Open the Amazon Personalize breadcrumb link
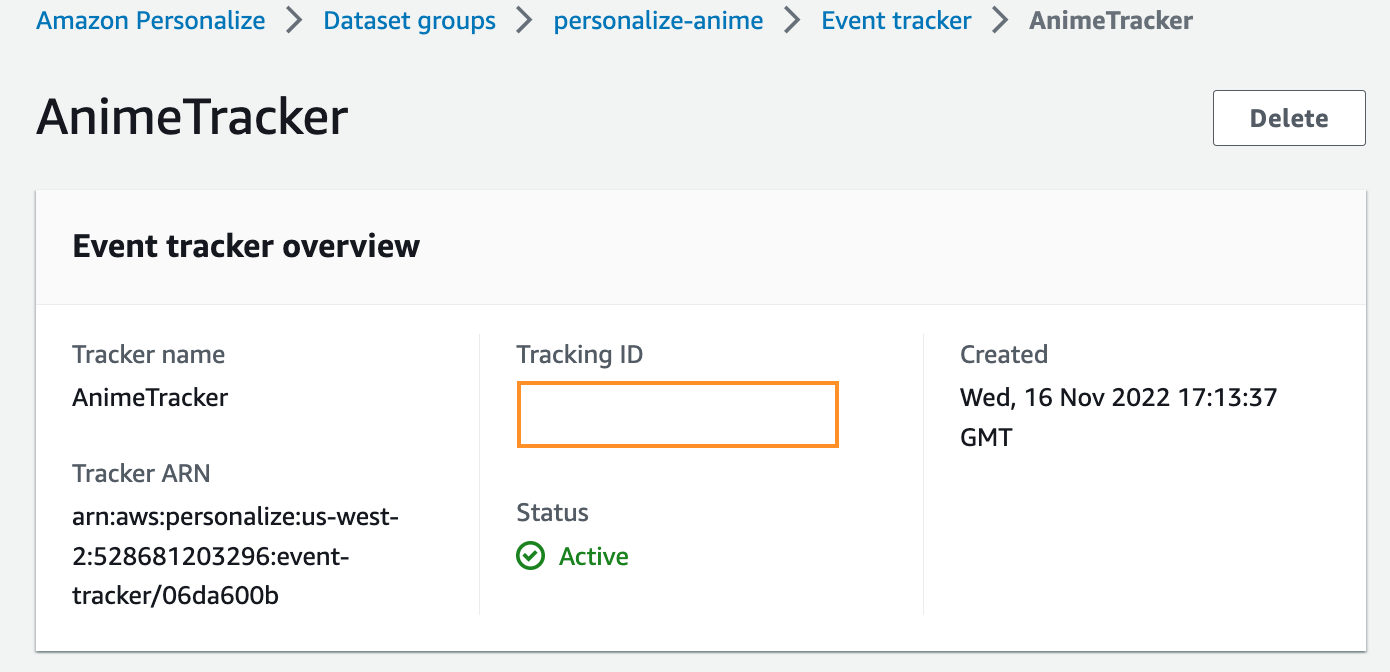Image resolution: width=1390 pixels, height=672 pixels. click(151, 21)
